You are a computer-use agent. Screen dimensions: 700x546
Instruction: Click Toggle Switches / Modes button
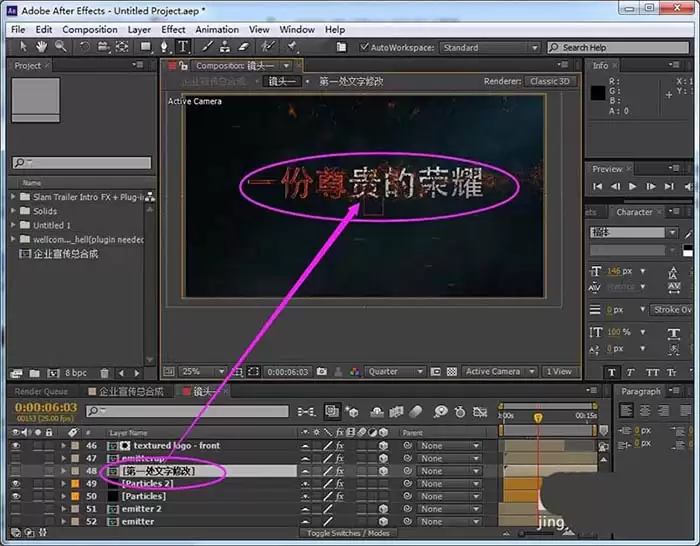[348, 533]
